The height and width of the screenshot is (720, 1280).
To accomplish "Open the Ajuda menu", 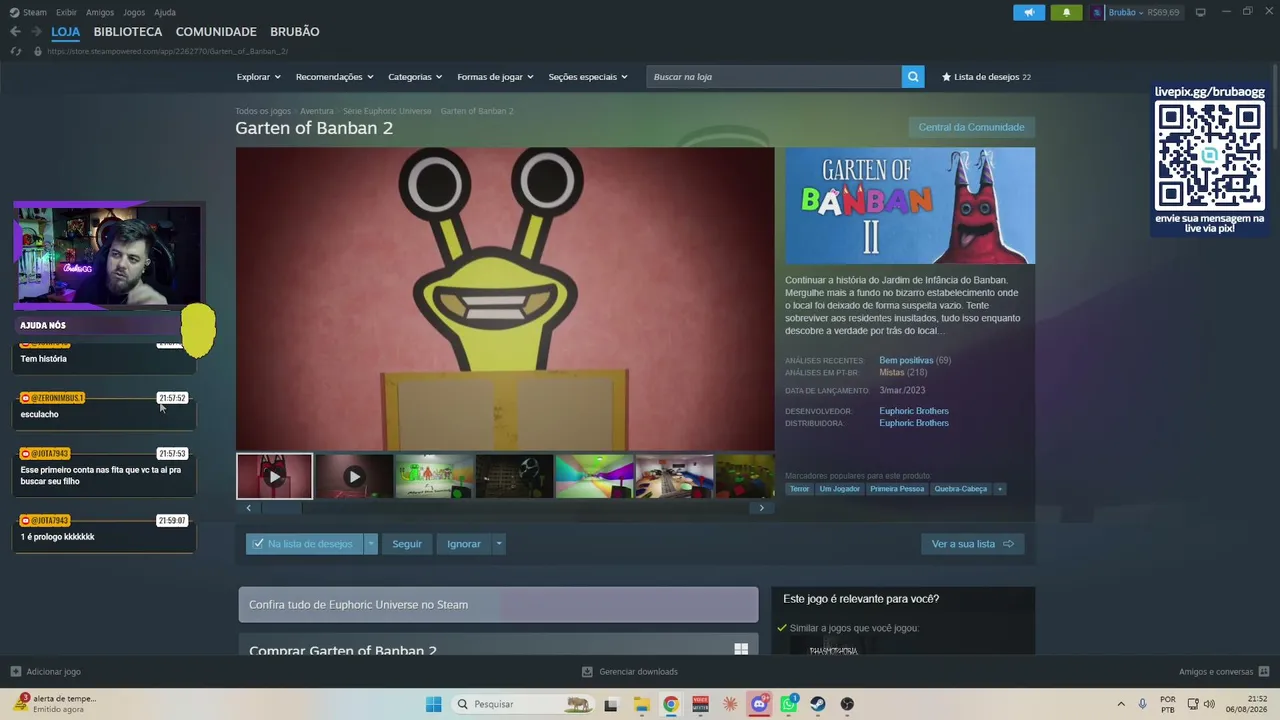I will [x=165, y=12].
